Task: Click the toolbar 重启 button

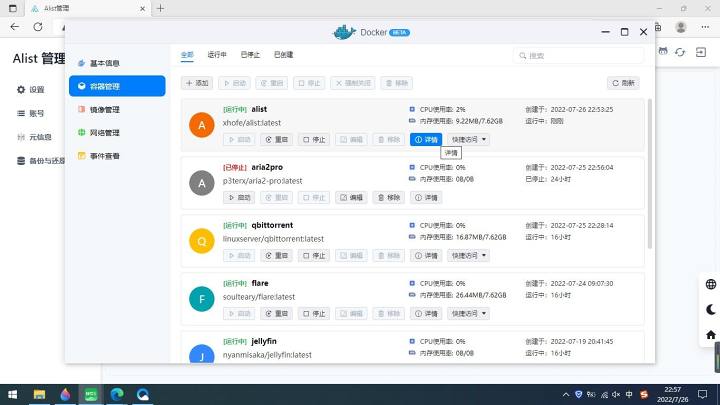Action: 272,83
